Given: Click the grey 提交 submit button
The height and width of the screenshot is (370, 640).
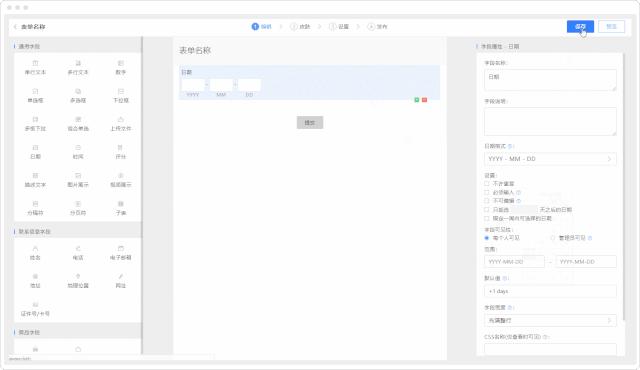Looking at the screenshot, I should [x=310, y=122].
